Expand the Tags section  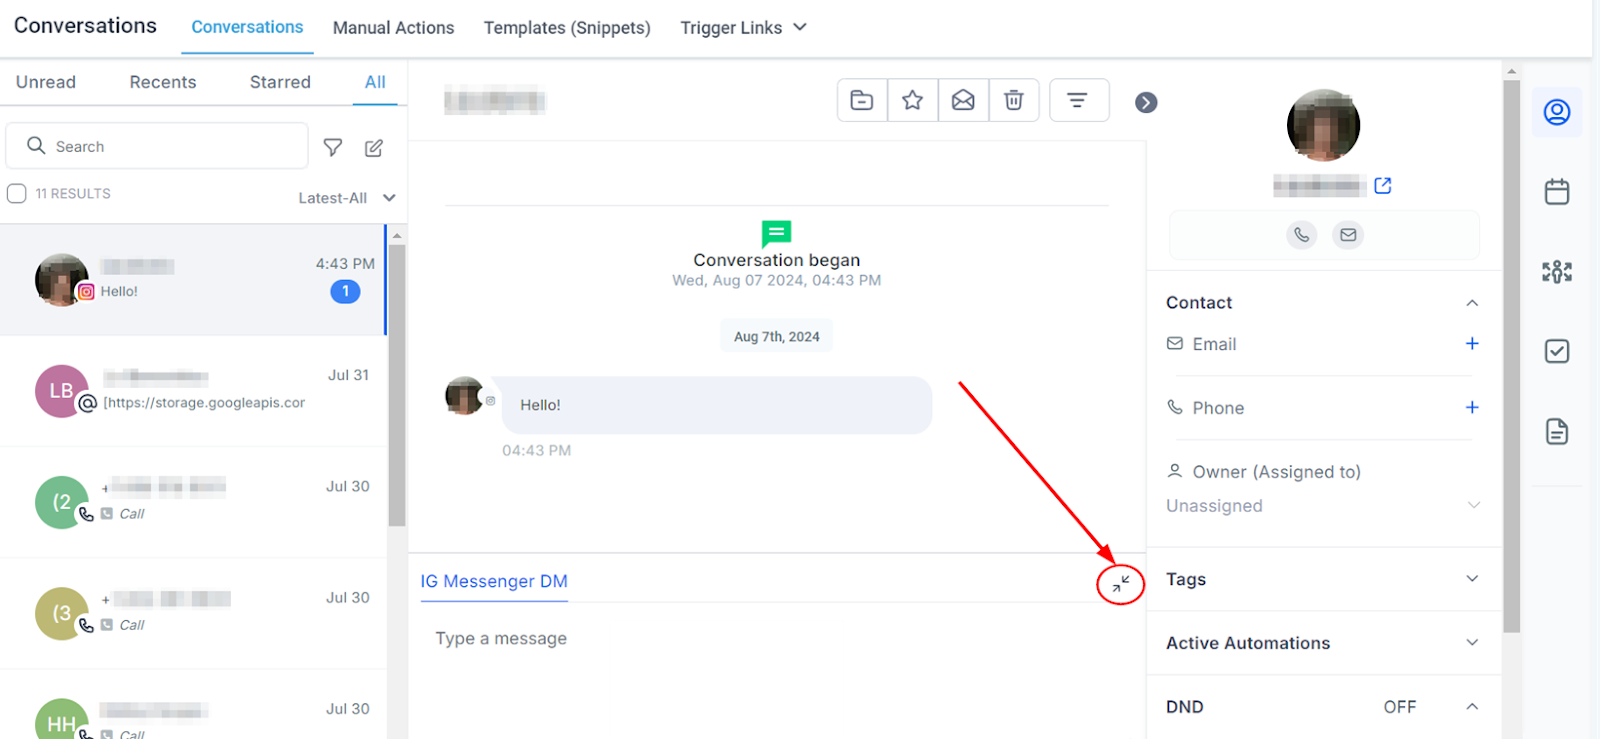[1472, 579]
